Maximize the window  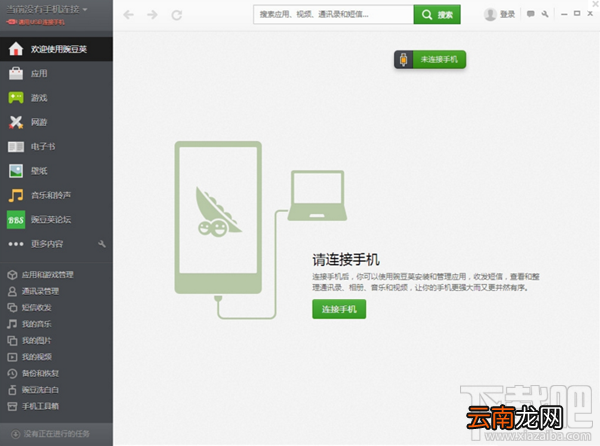(x=577, y=14)
